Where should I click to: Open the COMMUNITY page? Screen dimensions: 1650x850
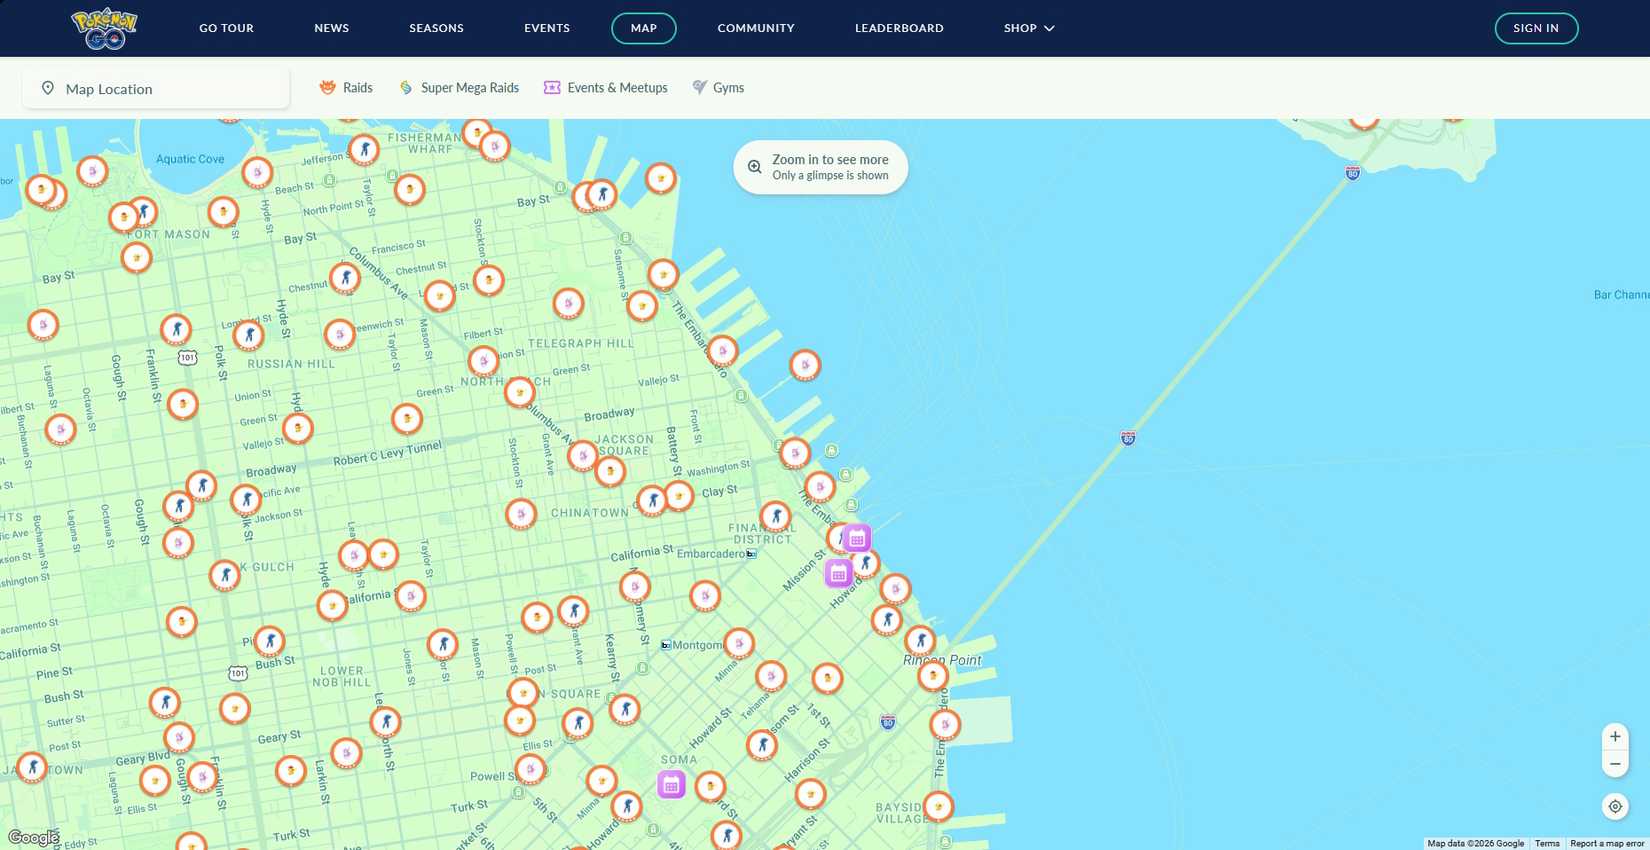pyautogui.click(x=756, y=28)
